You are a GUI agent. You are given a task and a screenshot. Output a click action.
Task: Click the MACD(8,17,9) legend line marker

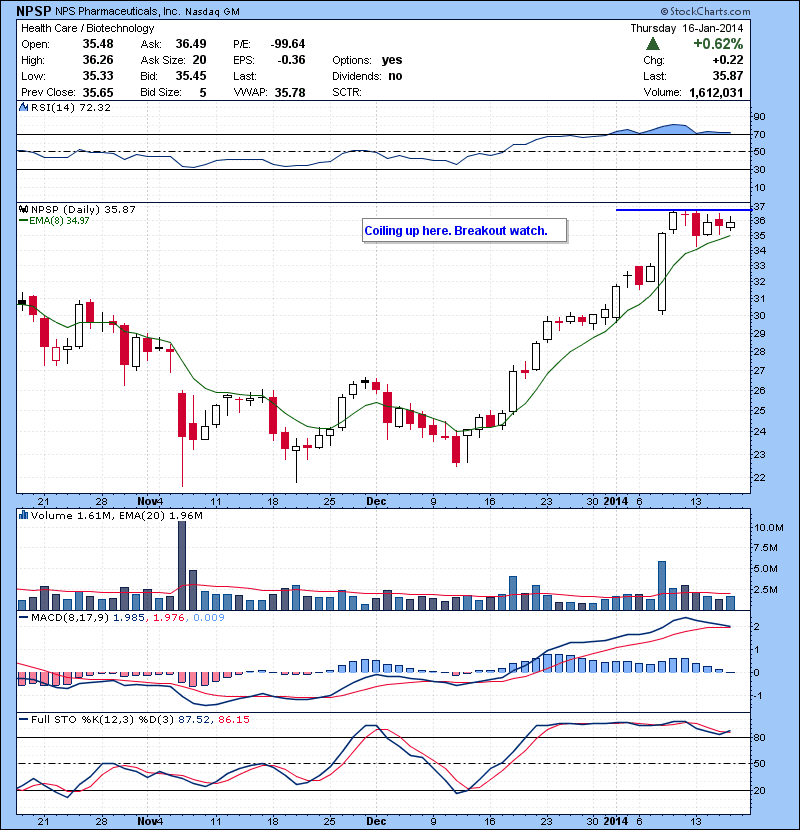pyautogui.click(x=23, y=617)
